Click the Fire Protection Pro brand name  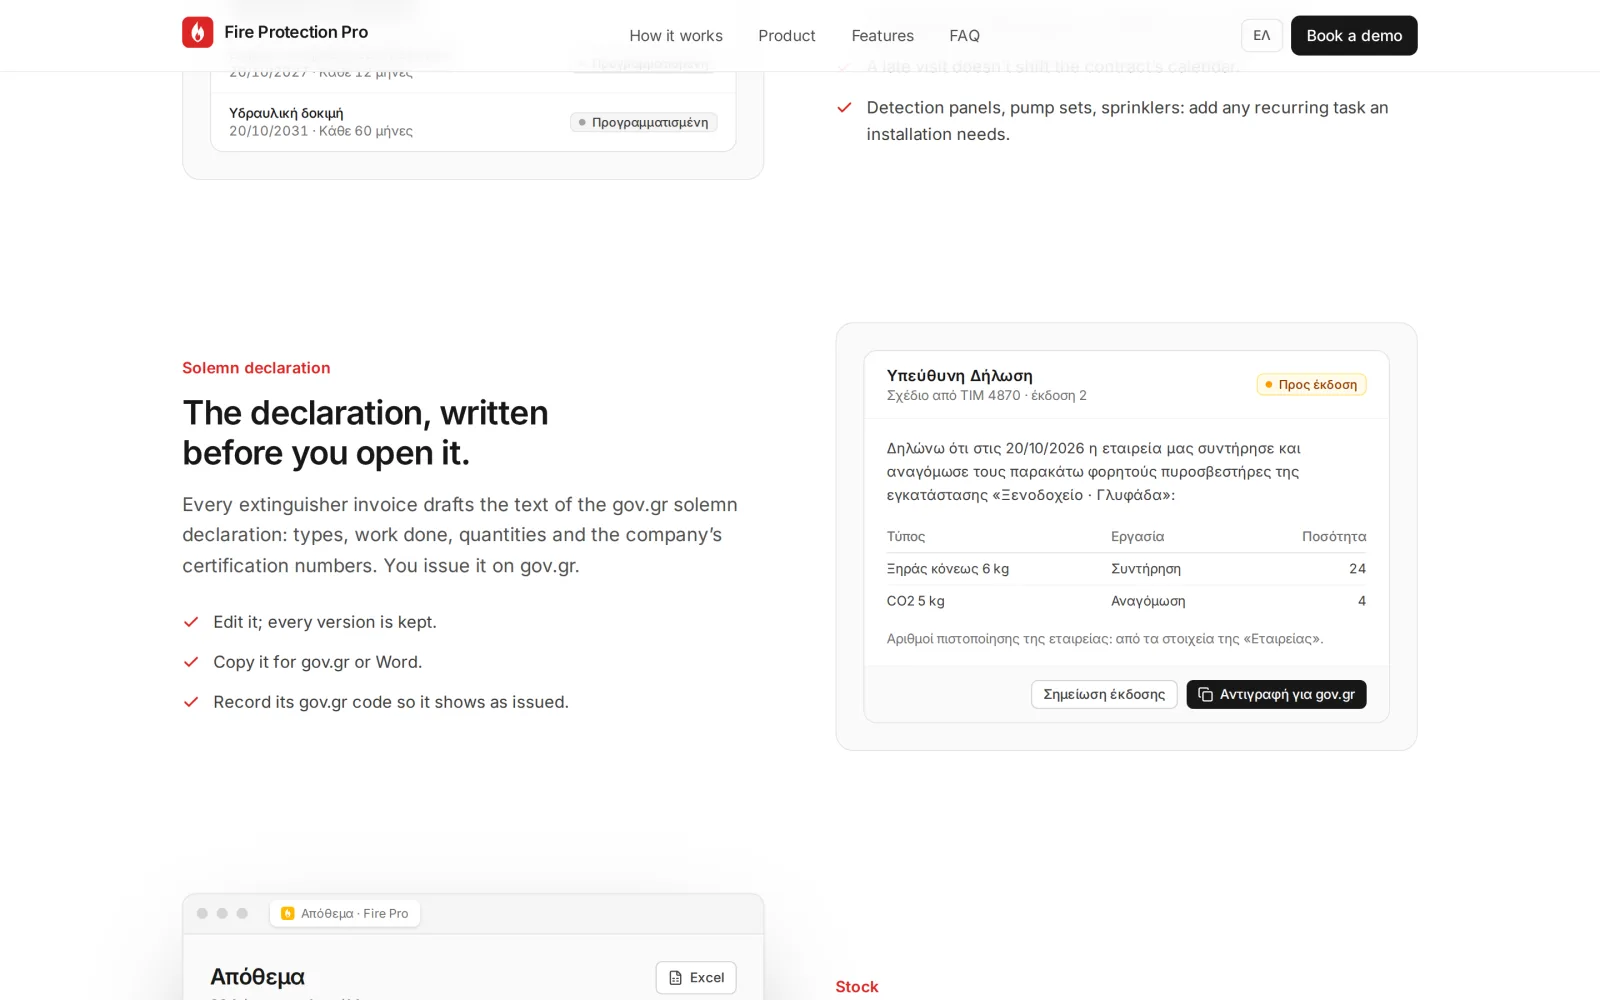(296, 32)
